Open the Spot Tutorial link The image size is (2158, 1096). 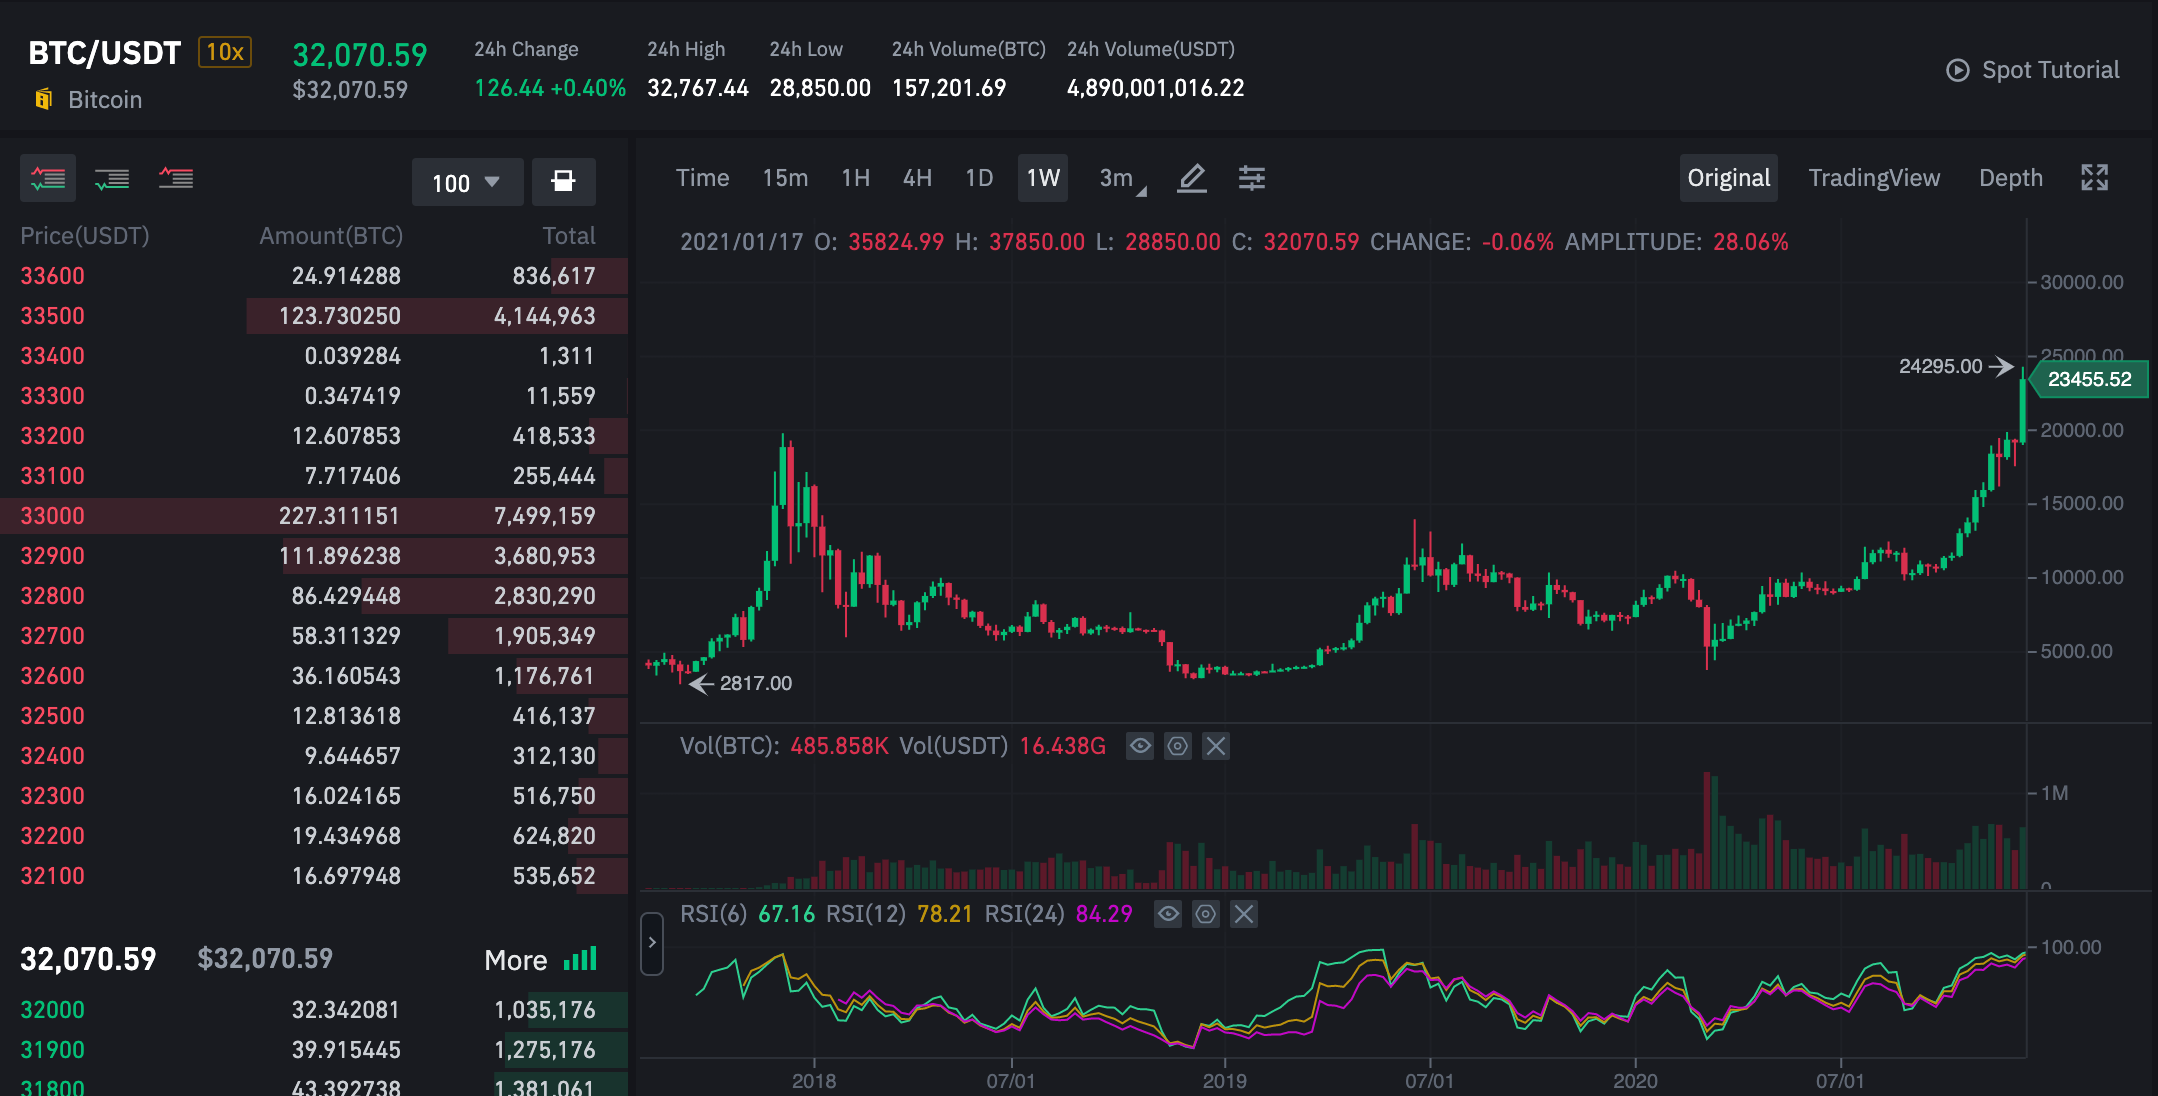2050,70
